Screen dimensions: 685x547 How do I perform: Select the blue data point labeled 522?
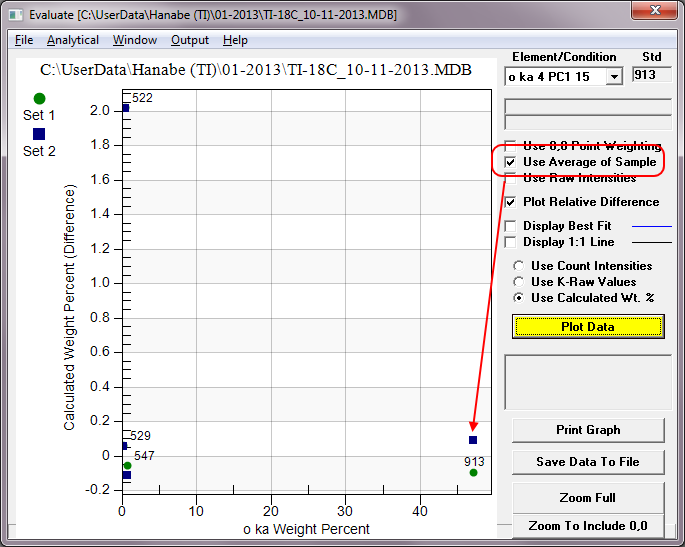tap(125, 107)
